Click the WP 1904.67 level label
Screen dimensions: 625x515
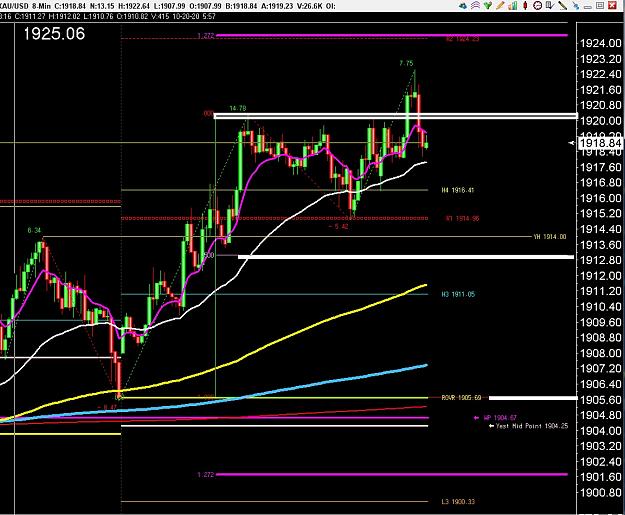click(500, 418)
